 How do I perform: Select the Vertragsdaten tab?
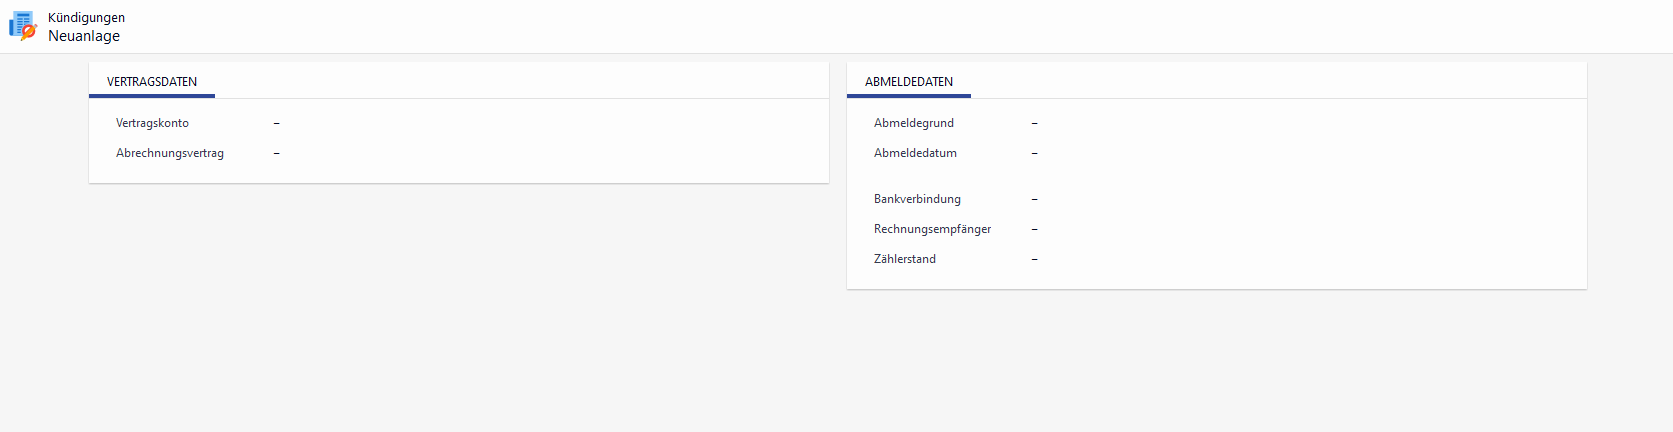pos(152,82)
